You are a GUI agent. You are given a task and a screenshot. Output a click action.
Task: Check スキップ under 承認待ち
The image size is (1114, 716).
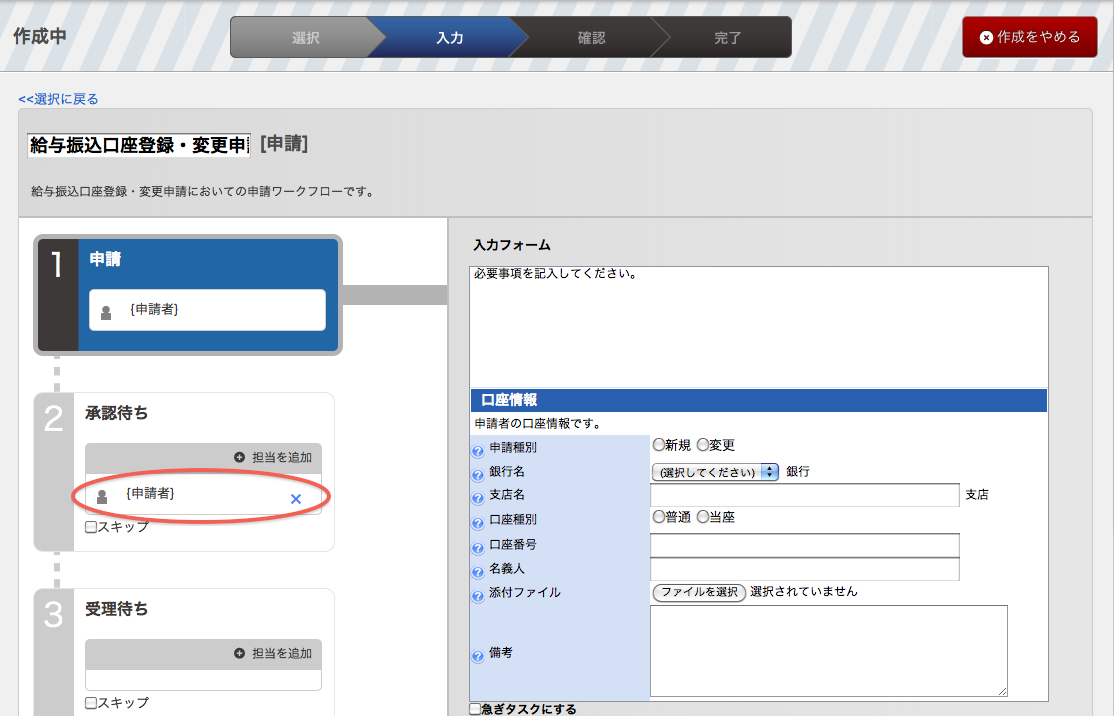(91, 527)
